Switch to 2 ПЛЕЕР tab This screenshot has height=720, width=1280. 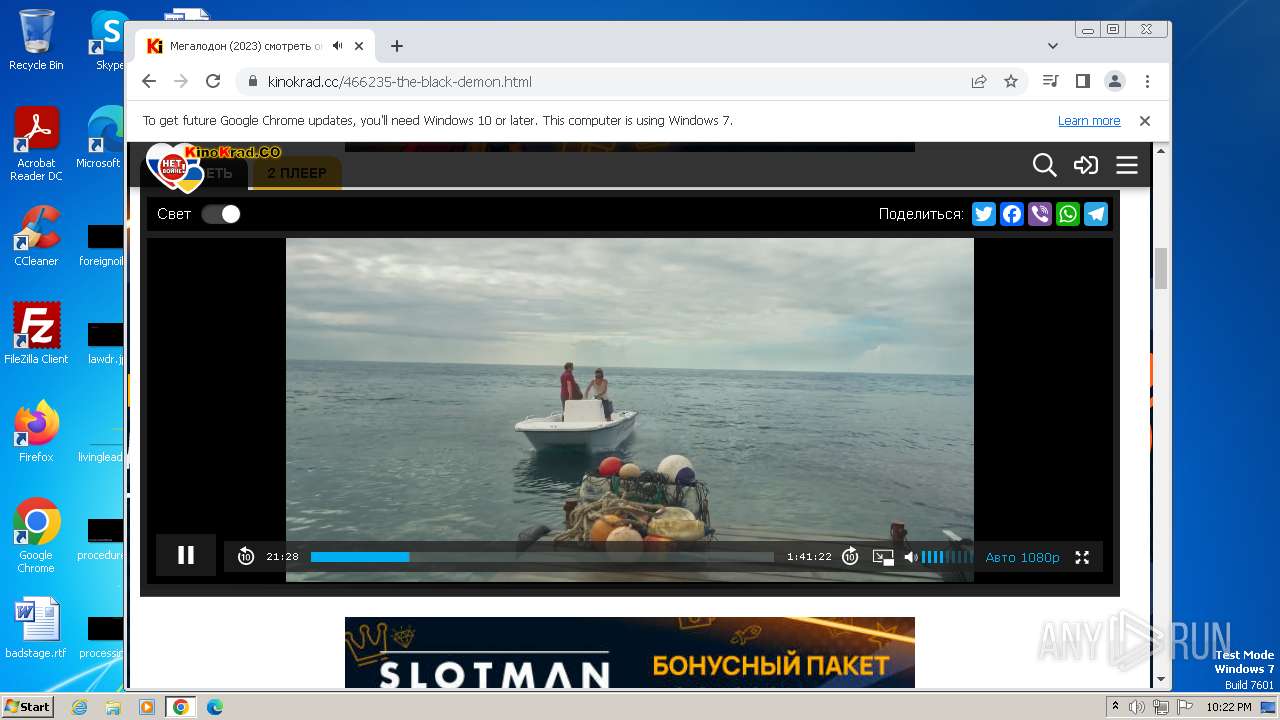pos(296,173)
